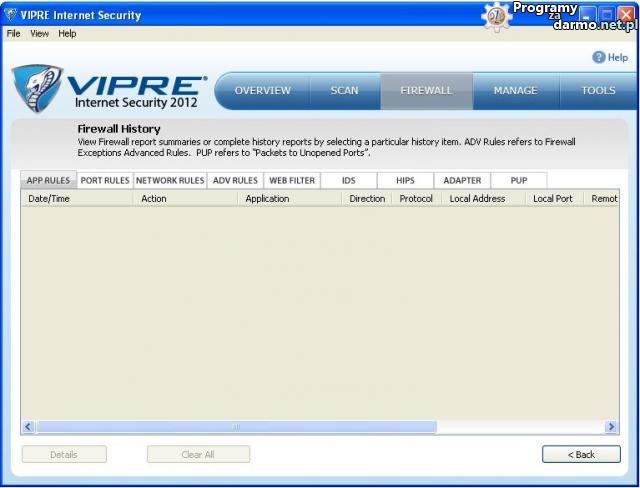Open the PUP history tab
This screenshot has height=488, width=640.
tap(519, 181)
